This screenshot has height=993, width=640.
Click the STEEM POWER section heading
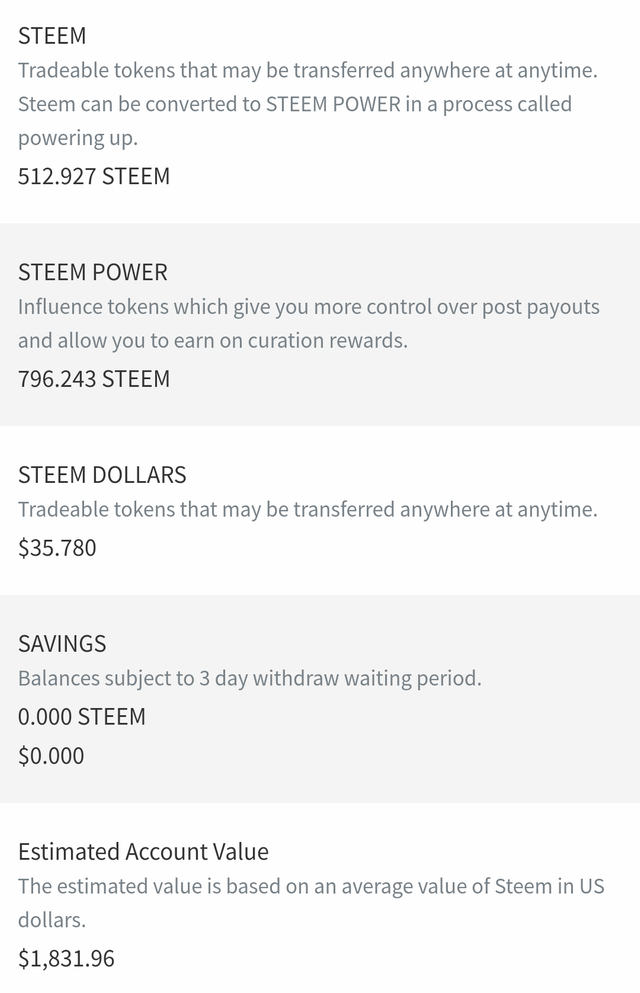click(x=92, y=272)
